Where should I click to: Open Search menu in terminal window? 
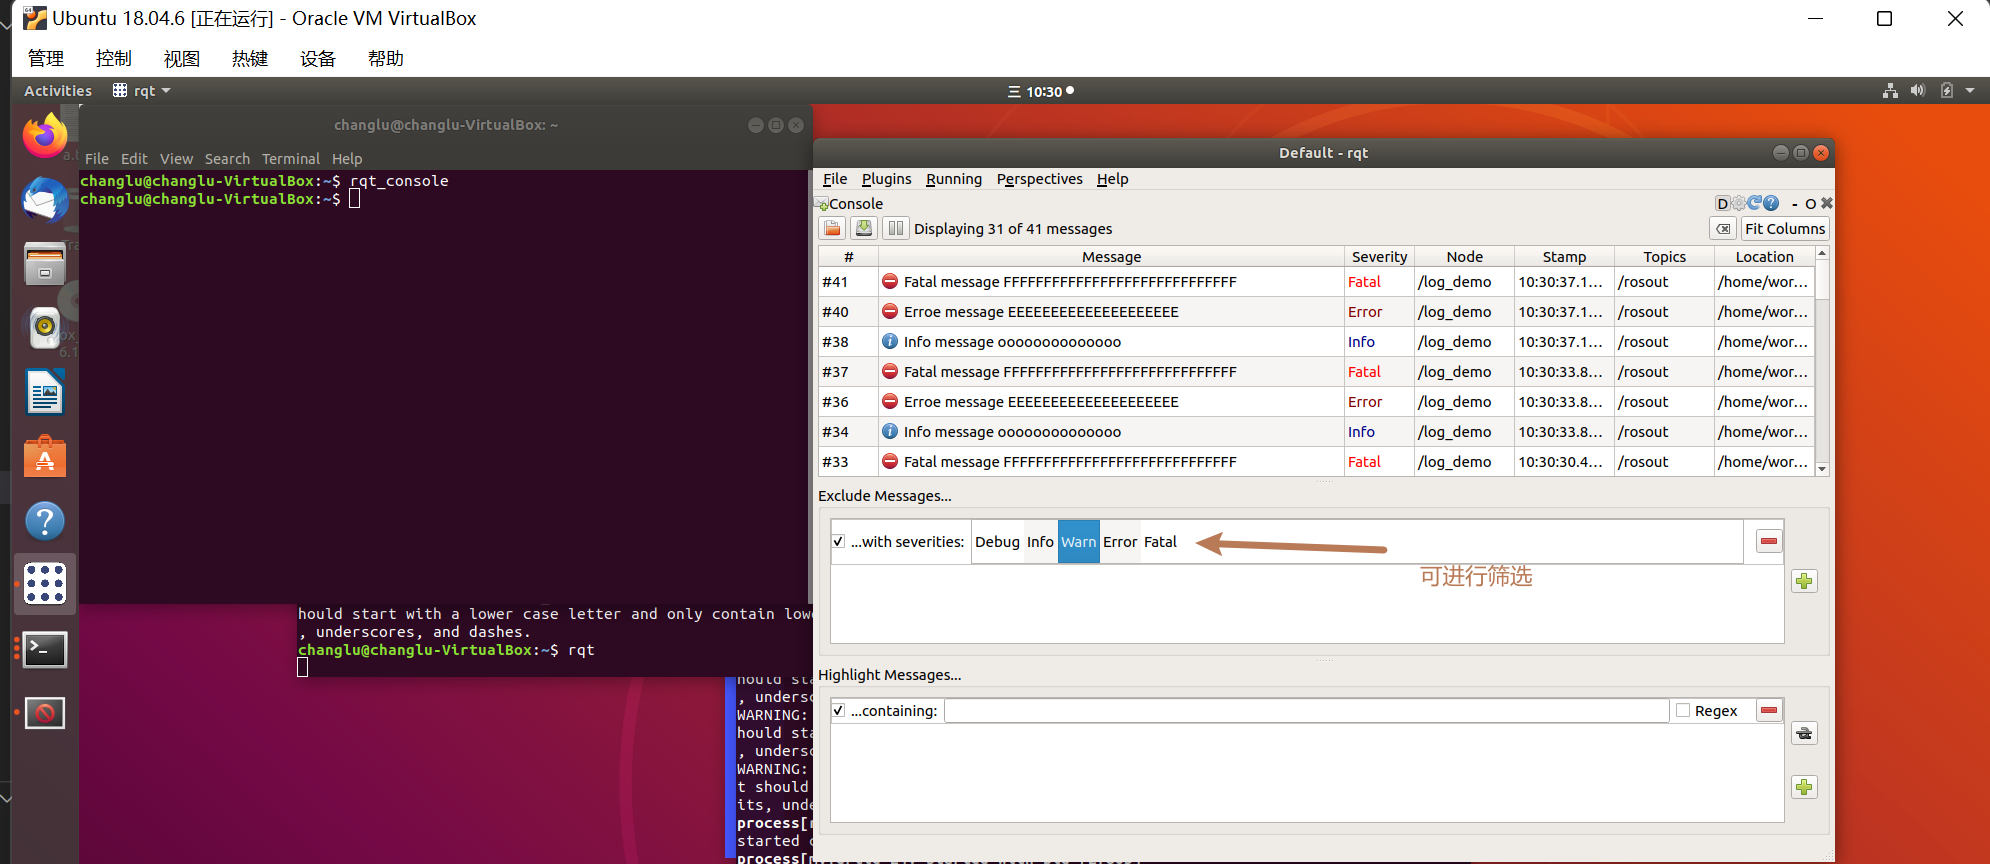[x=227, y=159]
